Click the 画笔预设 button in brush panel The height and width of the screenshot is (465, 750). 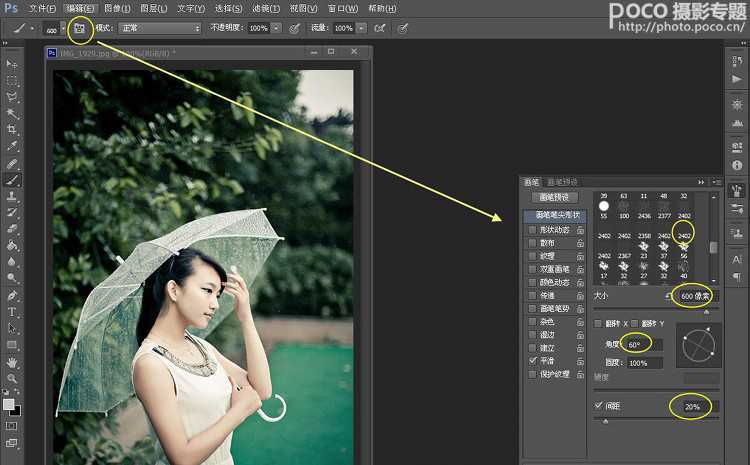point(554,198)
